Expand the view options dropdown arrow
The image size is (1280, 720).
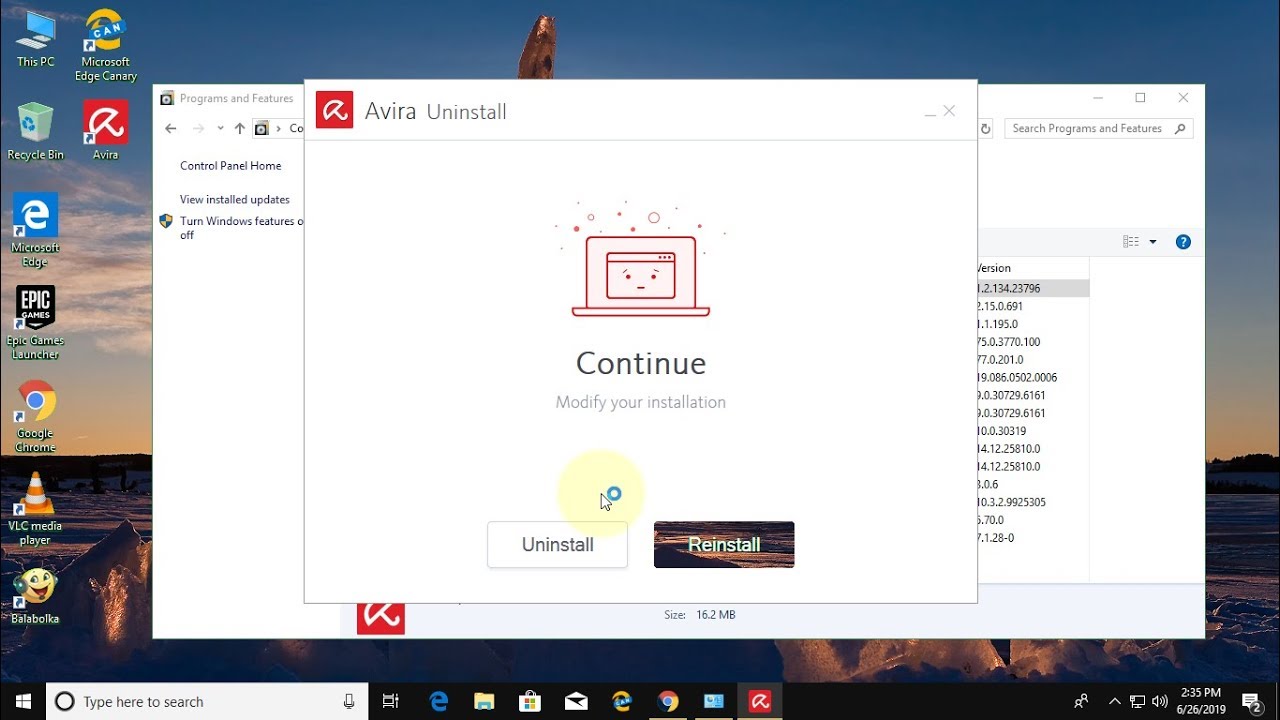pos(1153,242)
